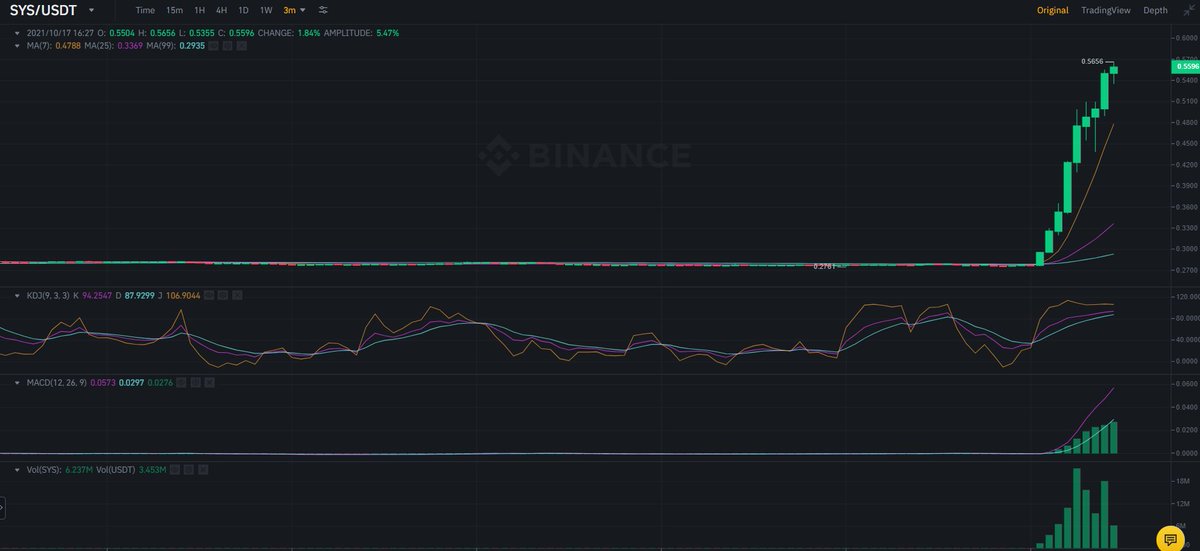The height and width of the screenshot is (551, 1200).
Task: Switch to the Original chart tab
Action: [1052, 10]
